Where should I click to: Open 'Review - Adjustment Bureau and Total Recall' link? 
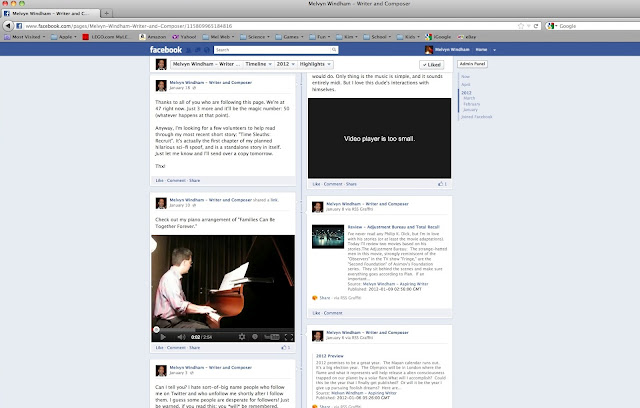[393, 227]
